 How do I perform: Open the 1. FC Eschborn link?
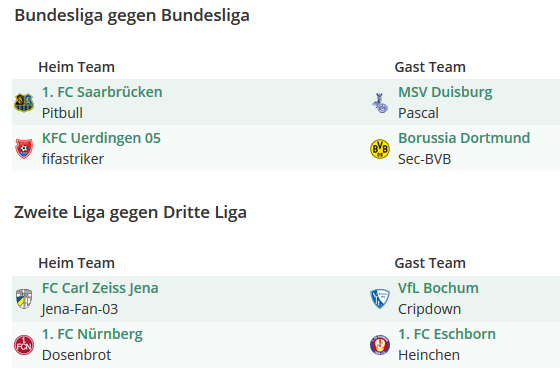[x=447, y=334]
